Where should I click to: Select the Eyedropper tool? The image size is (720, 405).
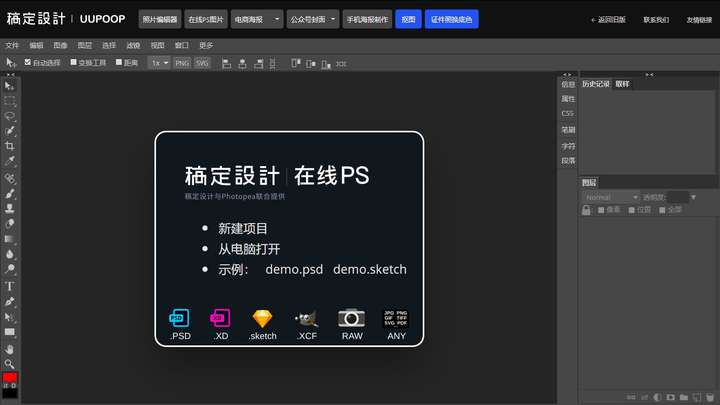point(9,161)
